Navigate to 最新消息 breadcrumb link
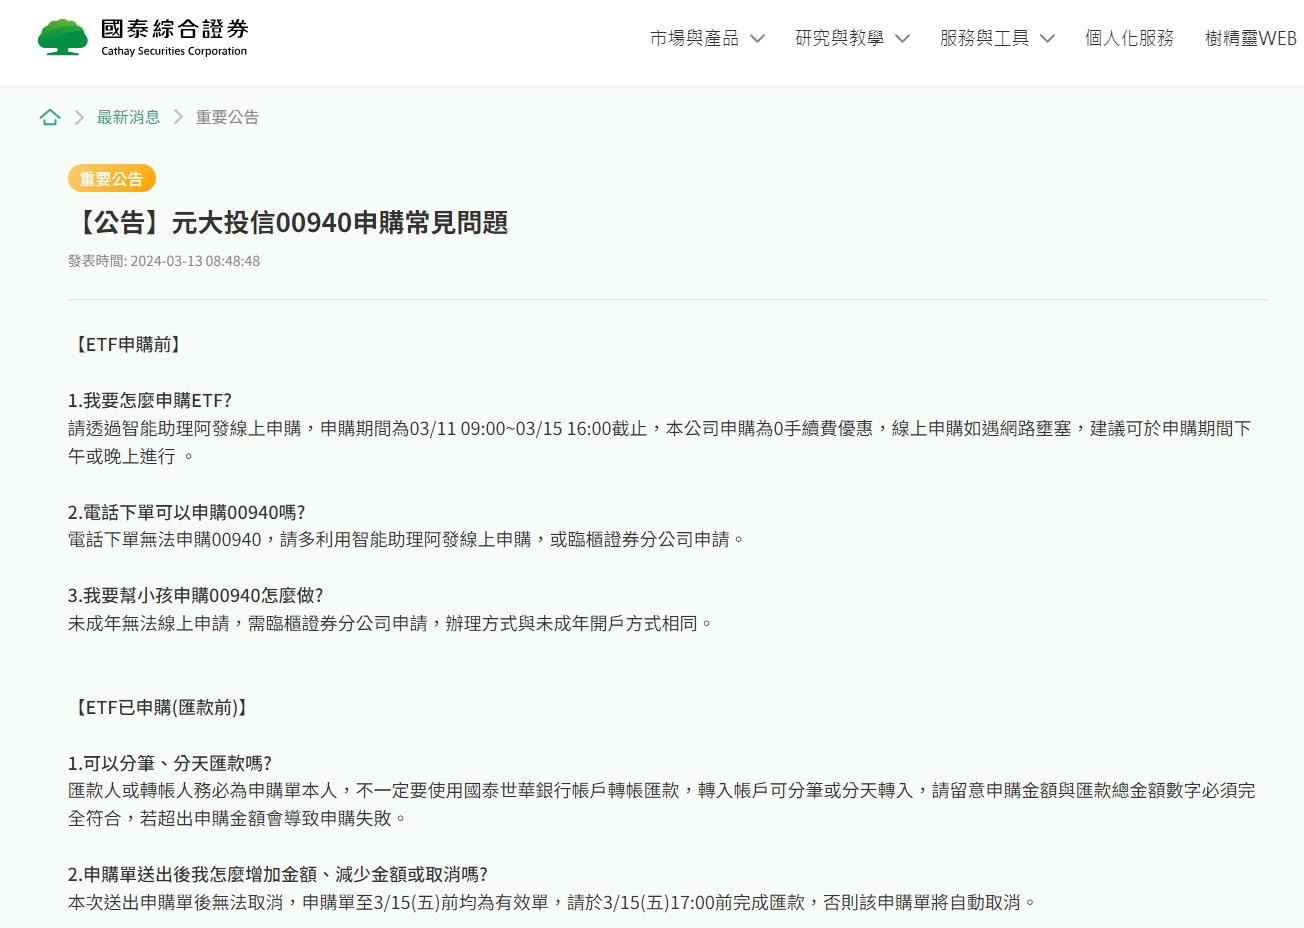This screenshot has height=928, width=1304. (128, 117)
